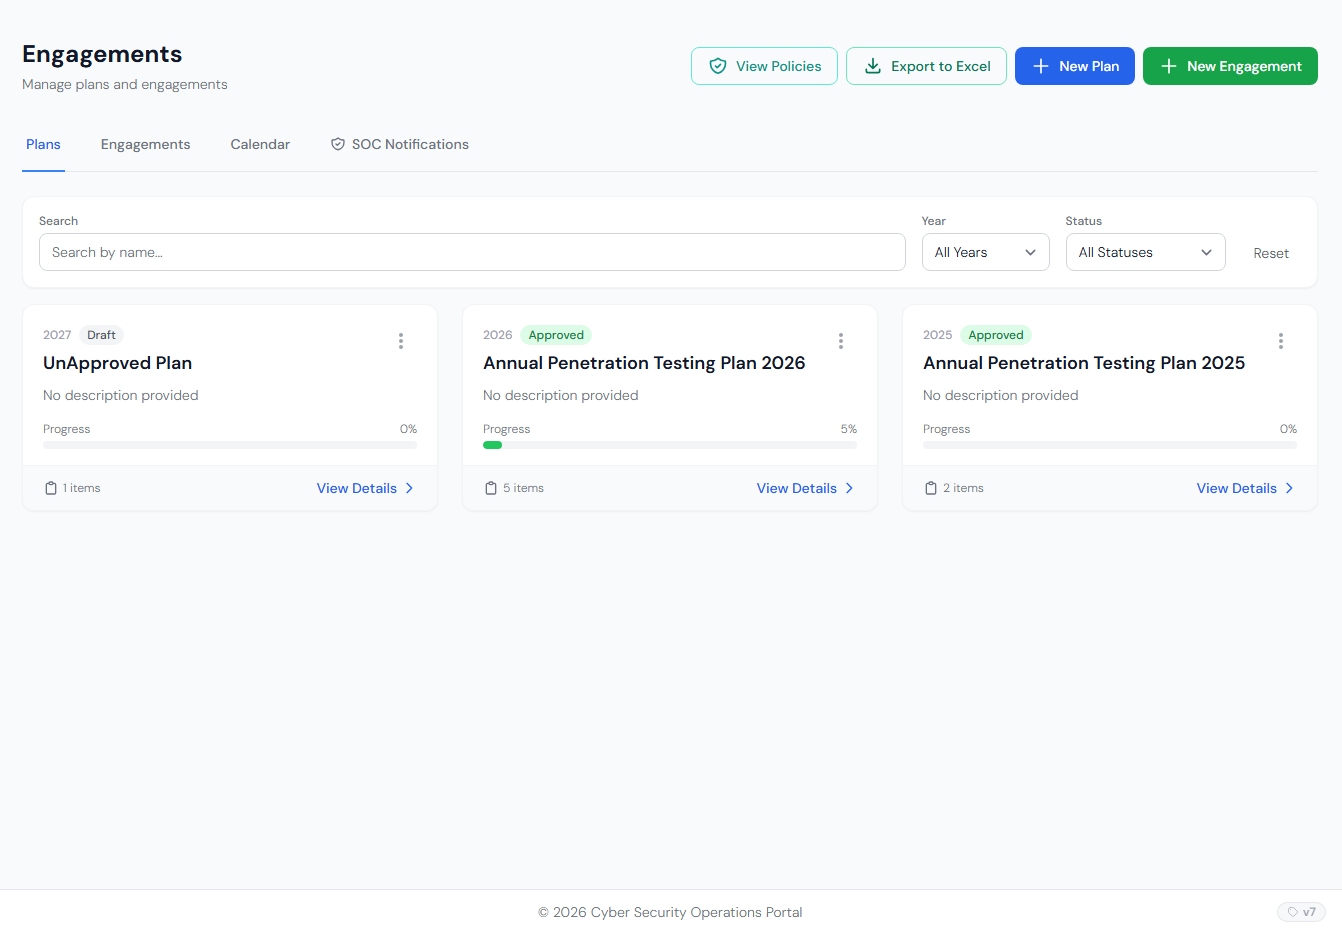
Task: Switch to the Engagements tab
Action: [x=145, y=144]
